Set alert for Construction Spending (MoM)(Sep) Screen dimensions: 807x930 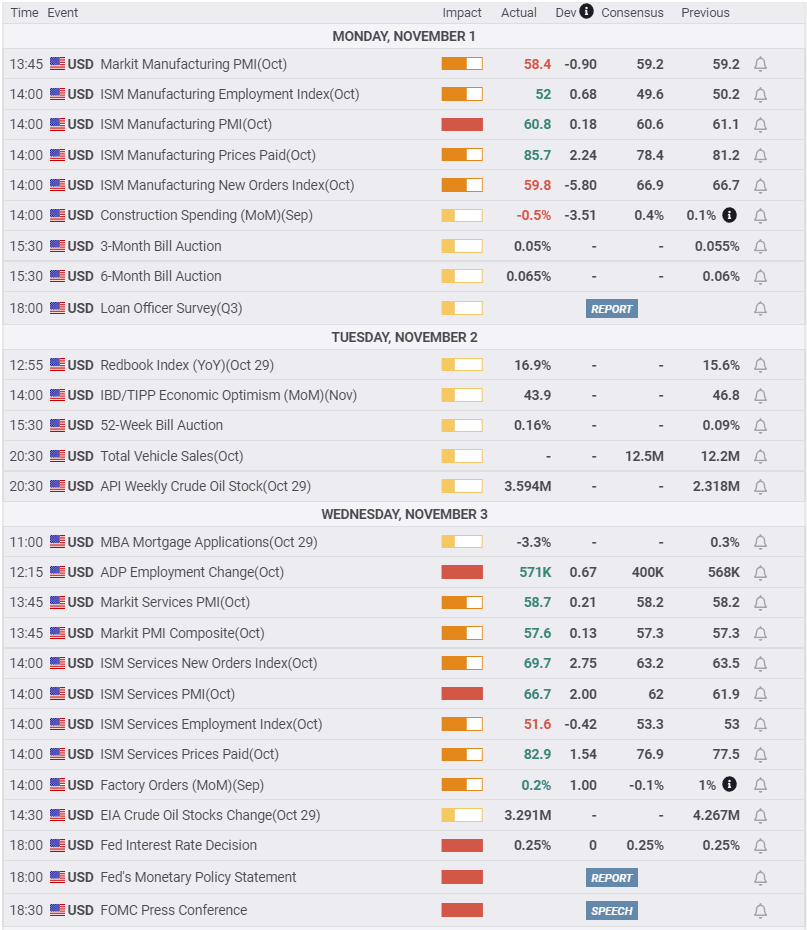[760, 216]
